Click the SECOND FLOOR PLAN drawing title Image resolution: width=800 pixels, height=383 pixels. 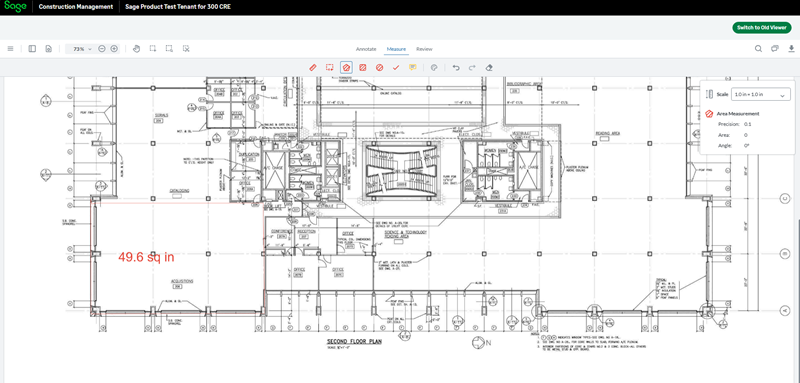pos(355,341)
